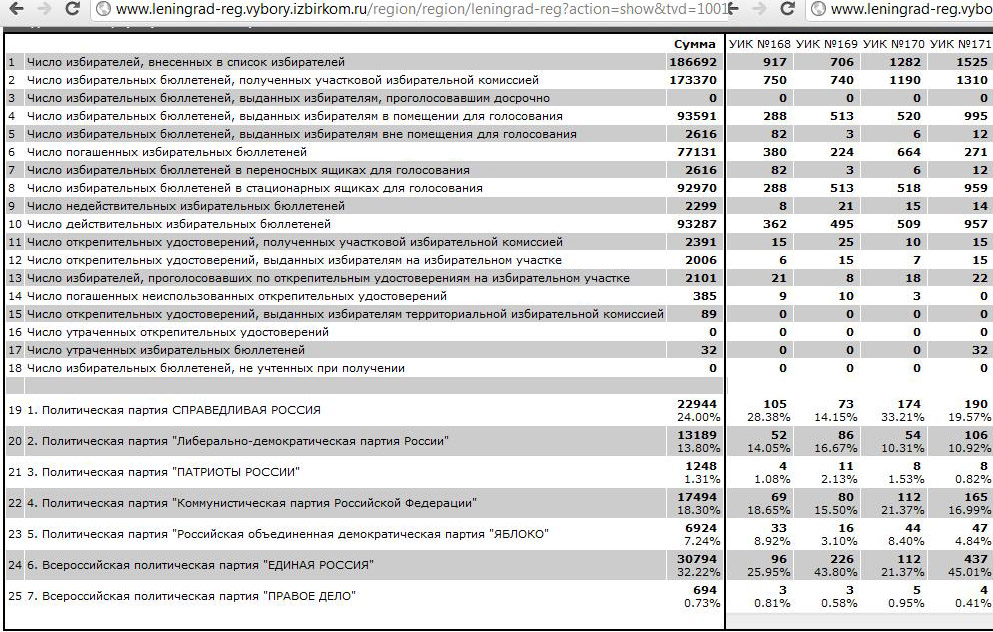Open the УИК №170 column header
This screenshot has width=993, height=632.
[x=893, y=44]
